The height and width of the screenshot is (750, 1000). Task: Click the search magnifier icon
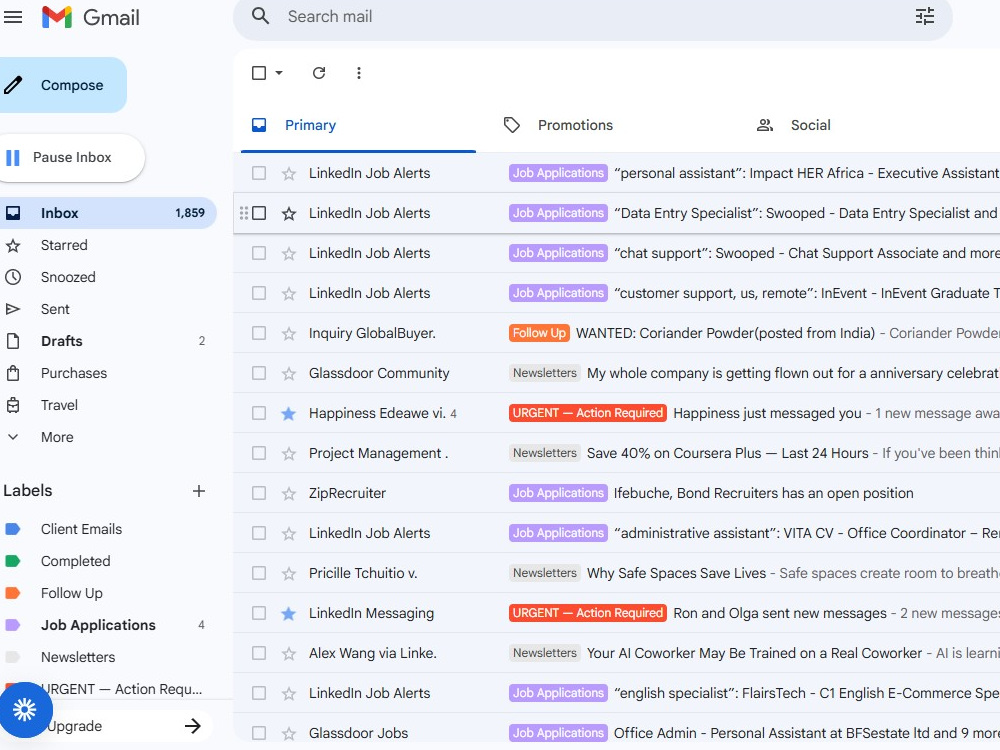click(x=260, y=16)
